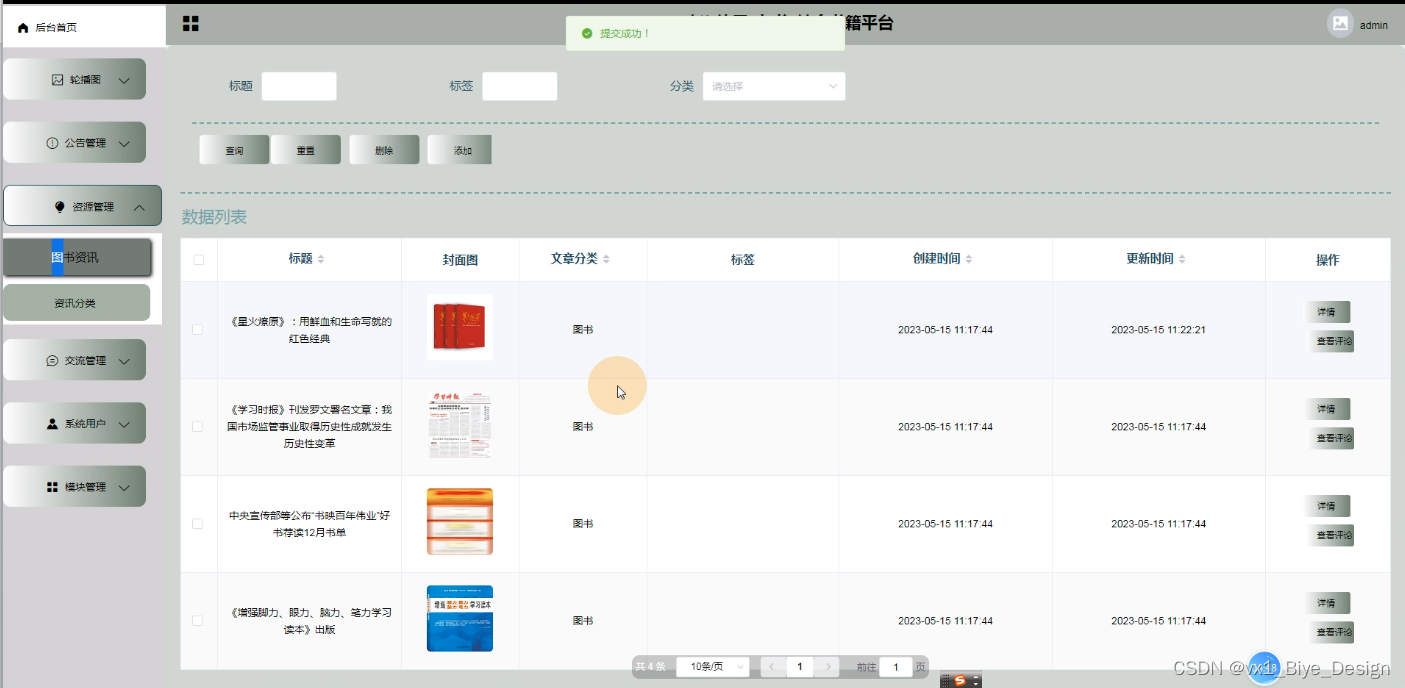1405x688 pixels.
Task: Click the picture icon beside 轮播图
Action: (x=57, y=79)
